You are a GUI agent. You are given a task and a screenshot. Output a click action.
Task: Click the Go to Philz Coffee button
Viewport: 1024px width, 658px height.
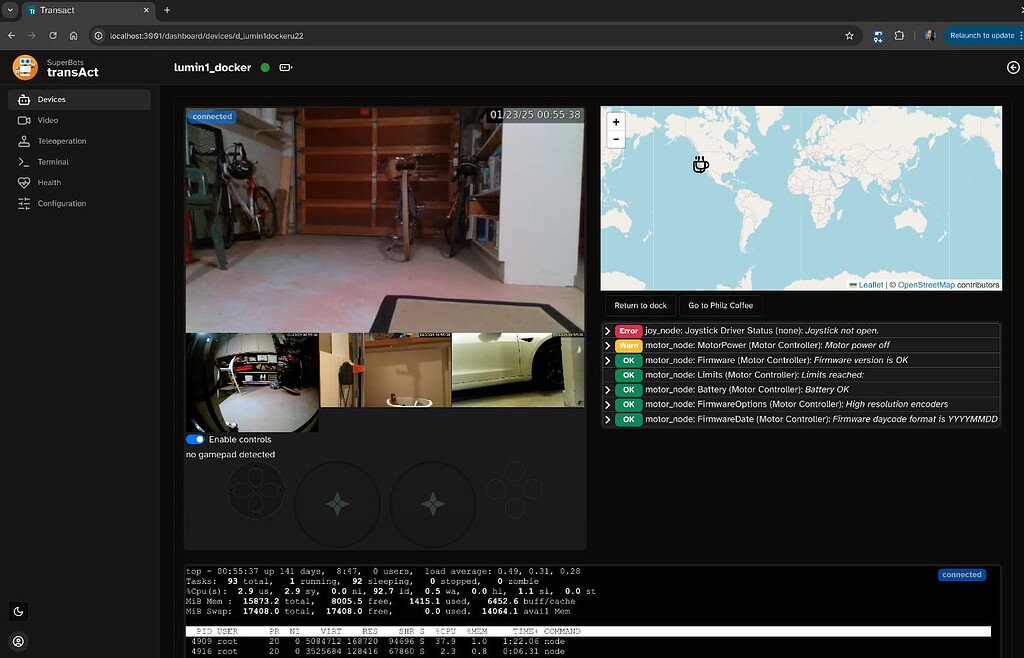pyautogui.click(x=720, y=305)
